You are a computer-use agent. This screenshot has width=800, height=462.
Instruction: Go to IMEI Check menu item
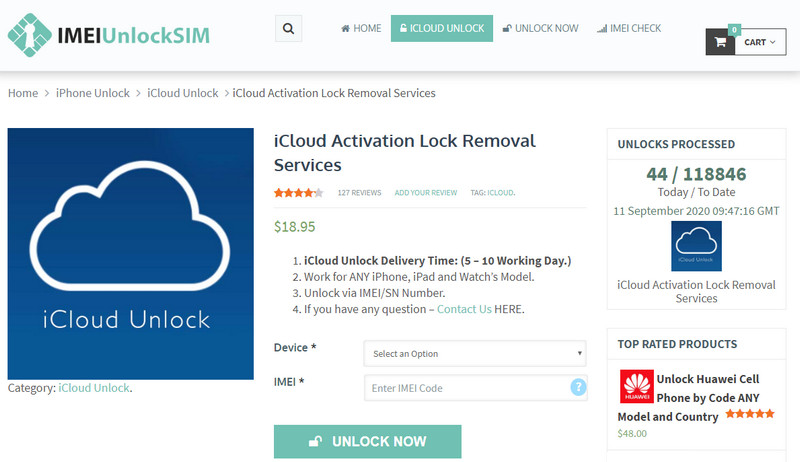click(x=629, y=29)
